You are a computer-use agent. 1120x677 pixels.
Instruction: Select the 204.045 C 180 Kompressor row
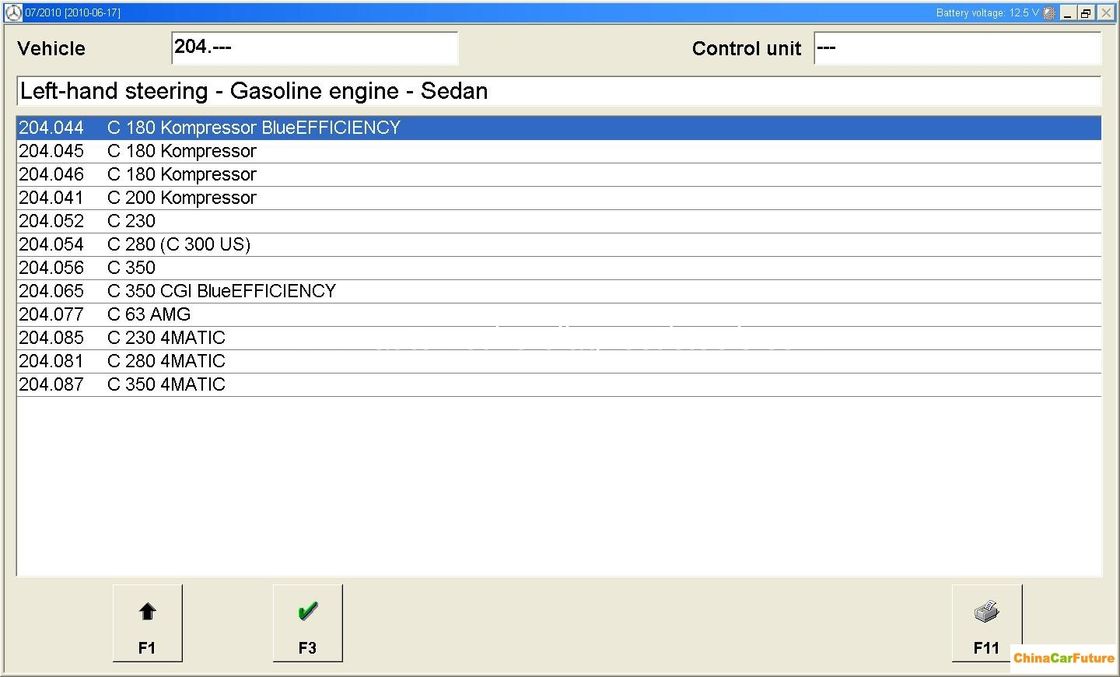(559, 151)
